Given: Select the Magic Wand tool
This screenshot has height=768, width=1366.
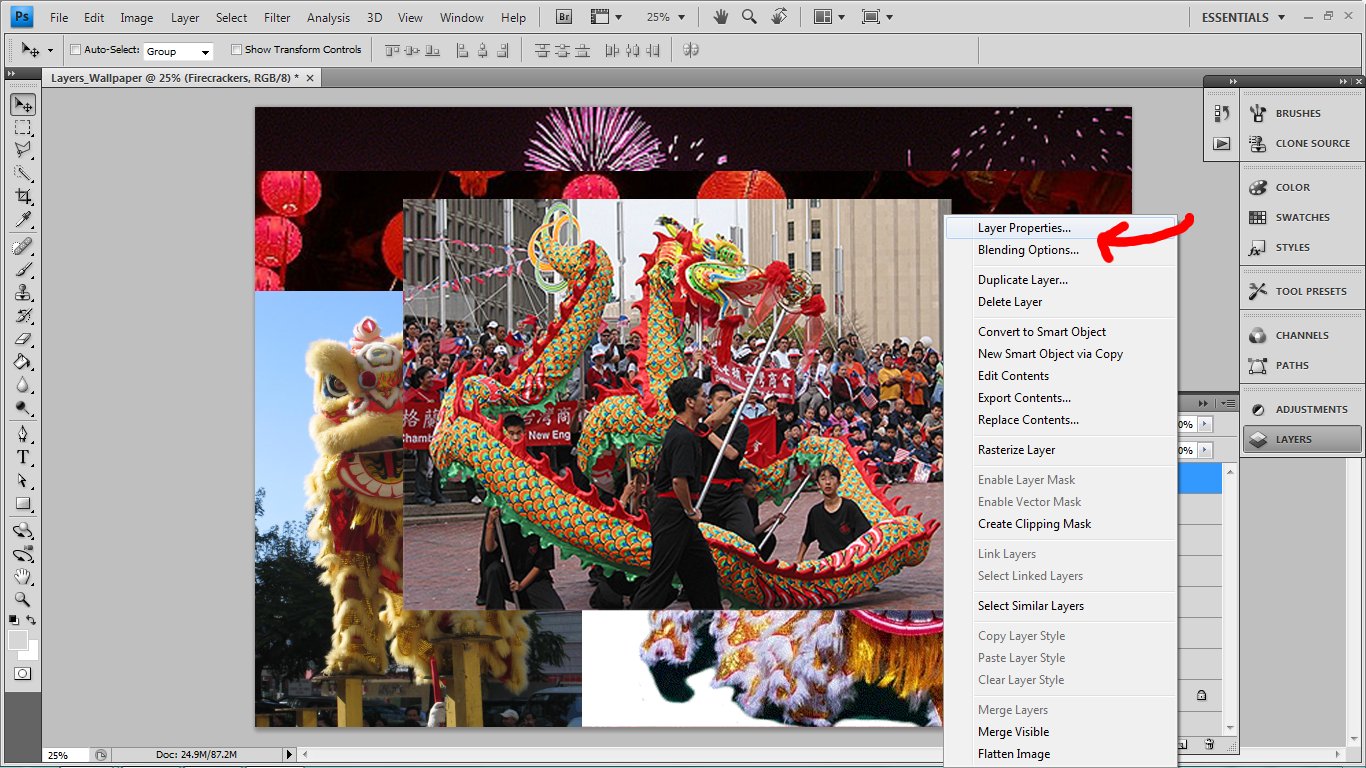Looking at the screenshot, I should (23, 173).
